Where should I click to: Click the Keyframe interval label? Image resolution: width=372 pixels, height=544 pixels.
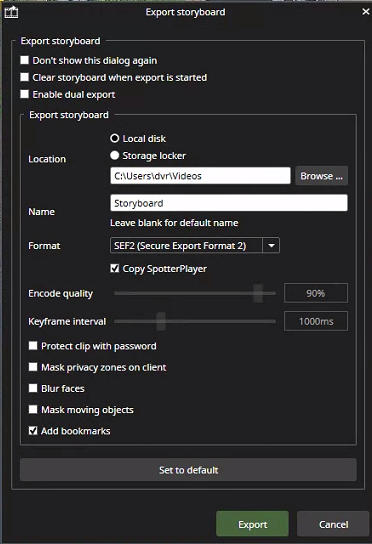coord(67,322)
